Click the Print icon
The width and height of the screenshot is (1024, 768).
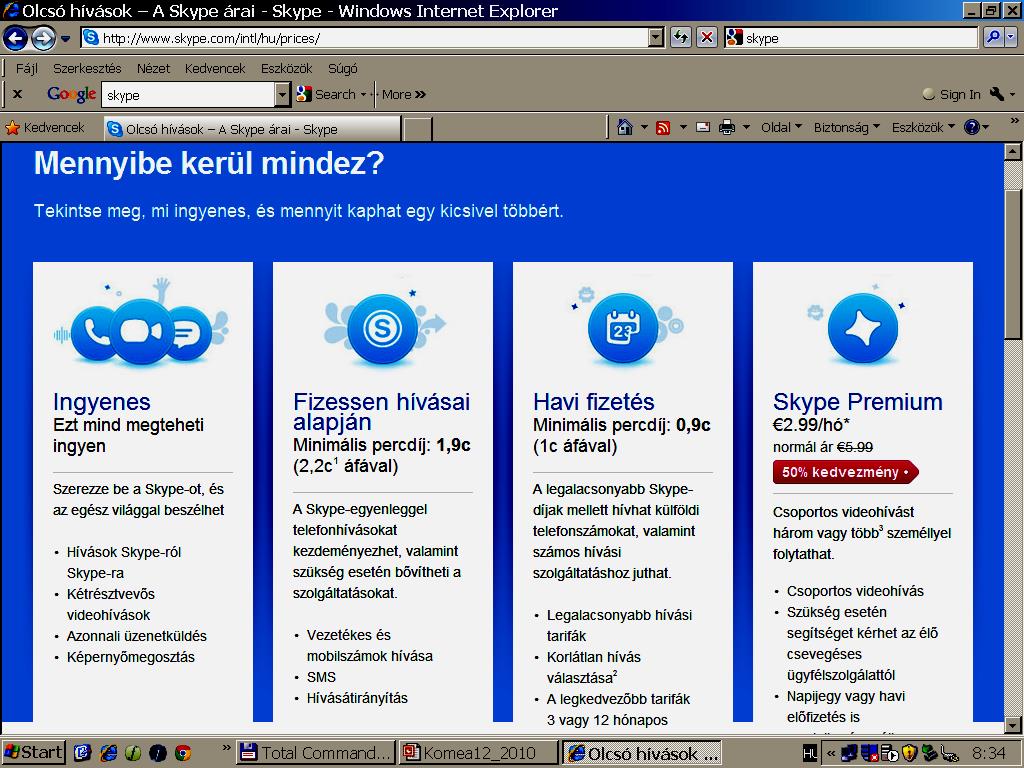tap(727, 127)
